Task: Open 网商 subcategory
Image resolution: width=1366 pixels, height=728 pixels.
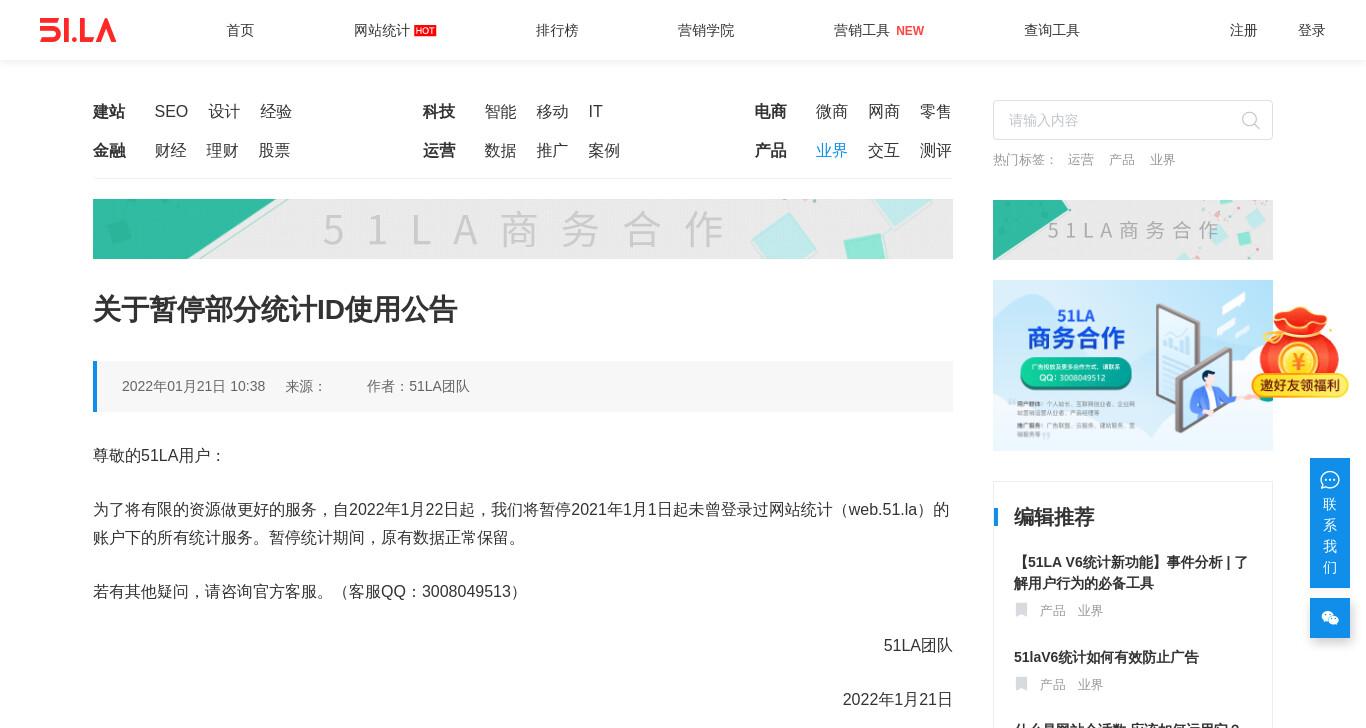Action: (x=884, y=112)
